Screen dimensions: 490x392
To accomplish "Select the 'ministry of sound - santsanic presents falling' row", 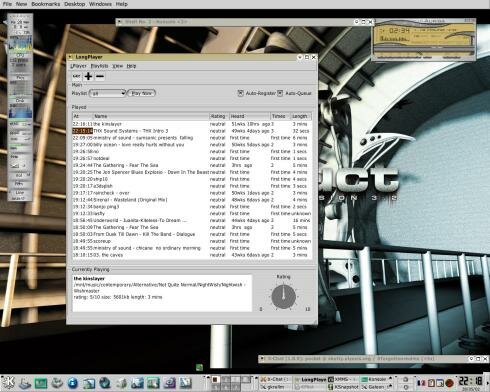I will tap(192, 138).
